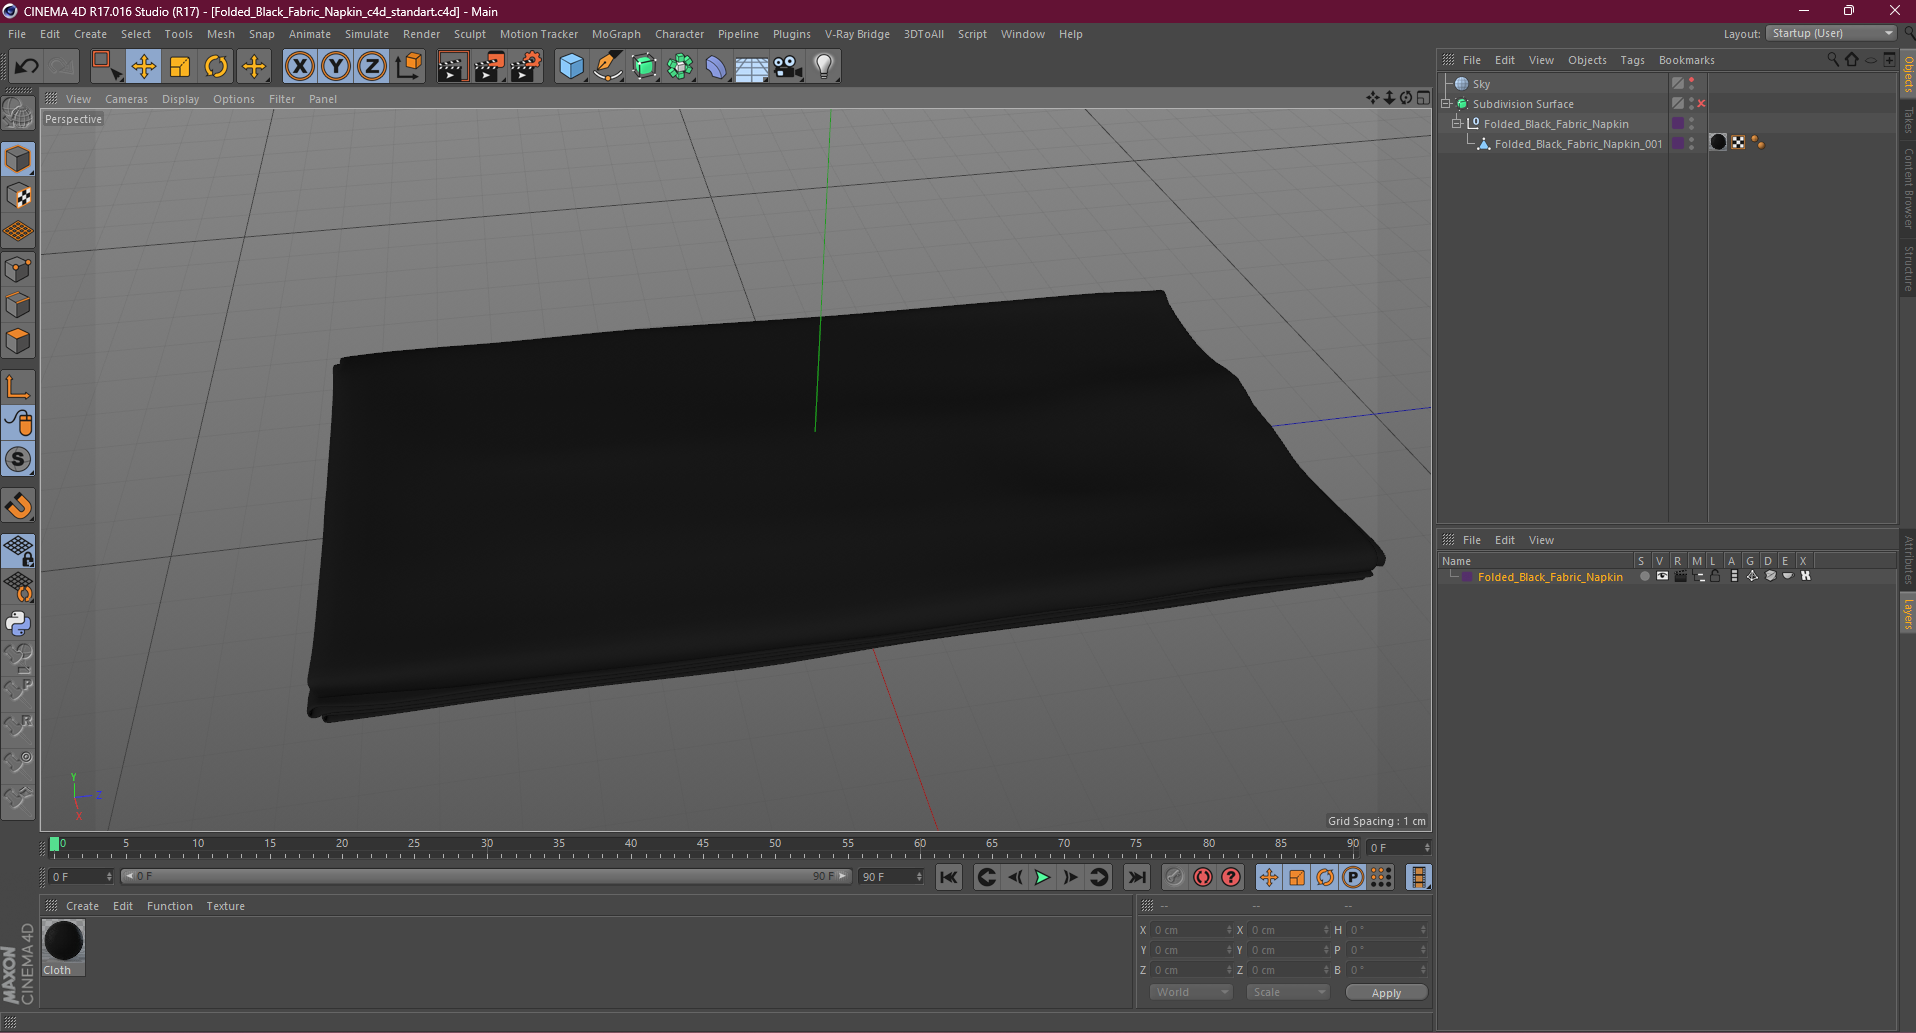Toggle Y axis lock
The image size is (1916, 1033).
point(336,67)
